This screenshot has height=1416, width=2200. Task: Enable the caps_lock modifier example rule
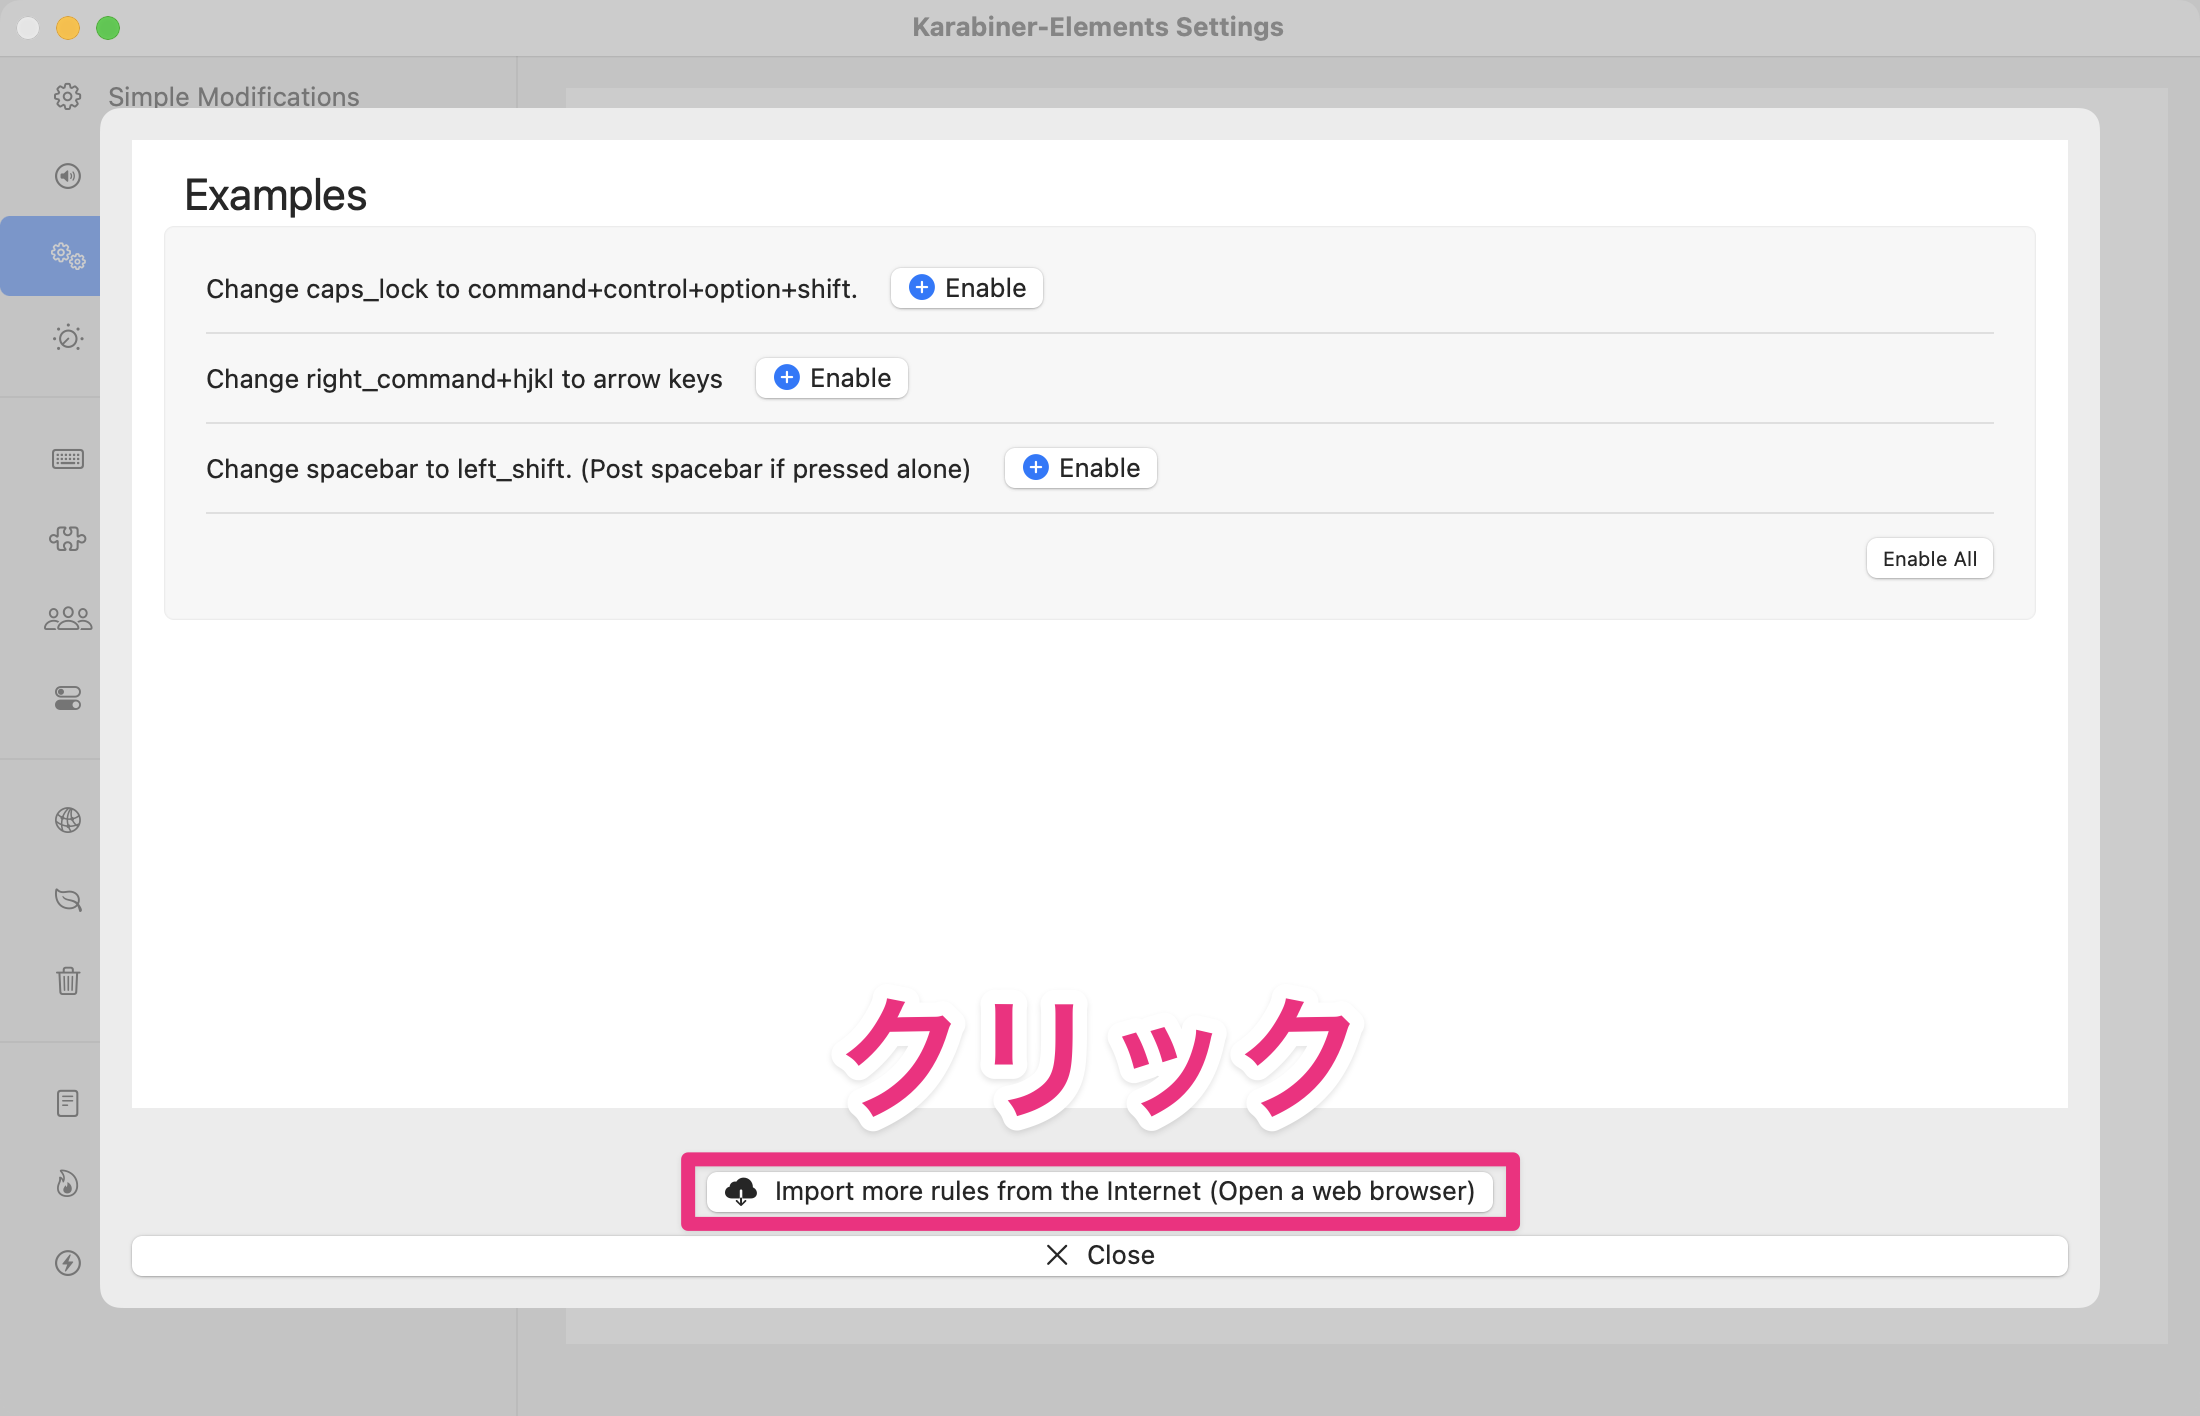pyautogui.click(x=965, y=288)
